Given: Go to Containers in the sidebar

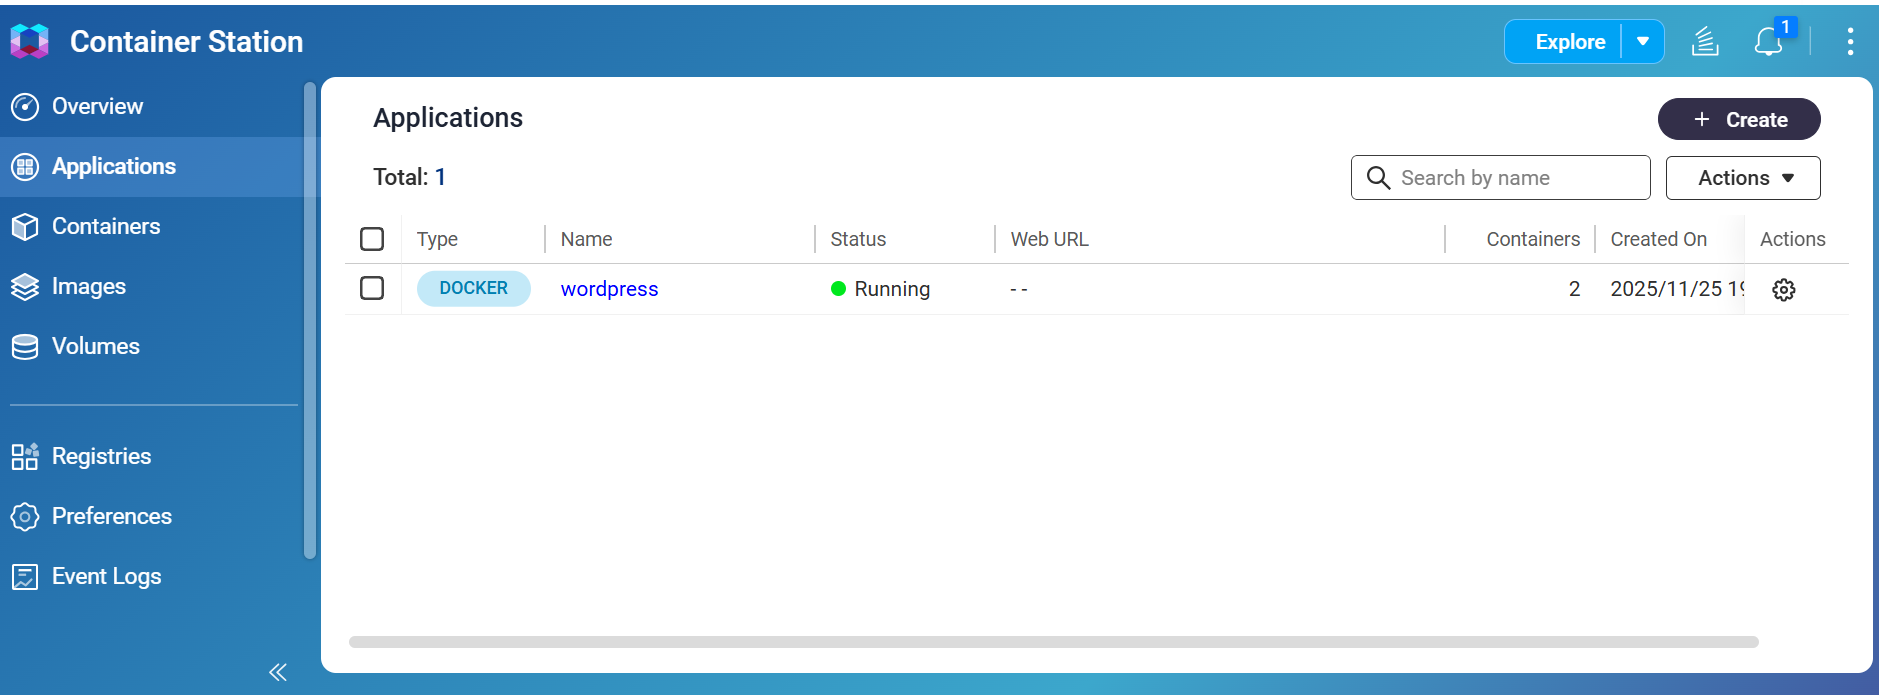Looking at the screenshot, I should click(x=105, y=227).
